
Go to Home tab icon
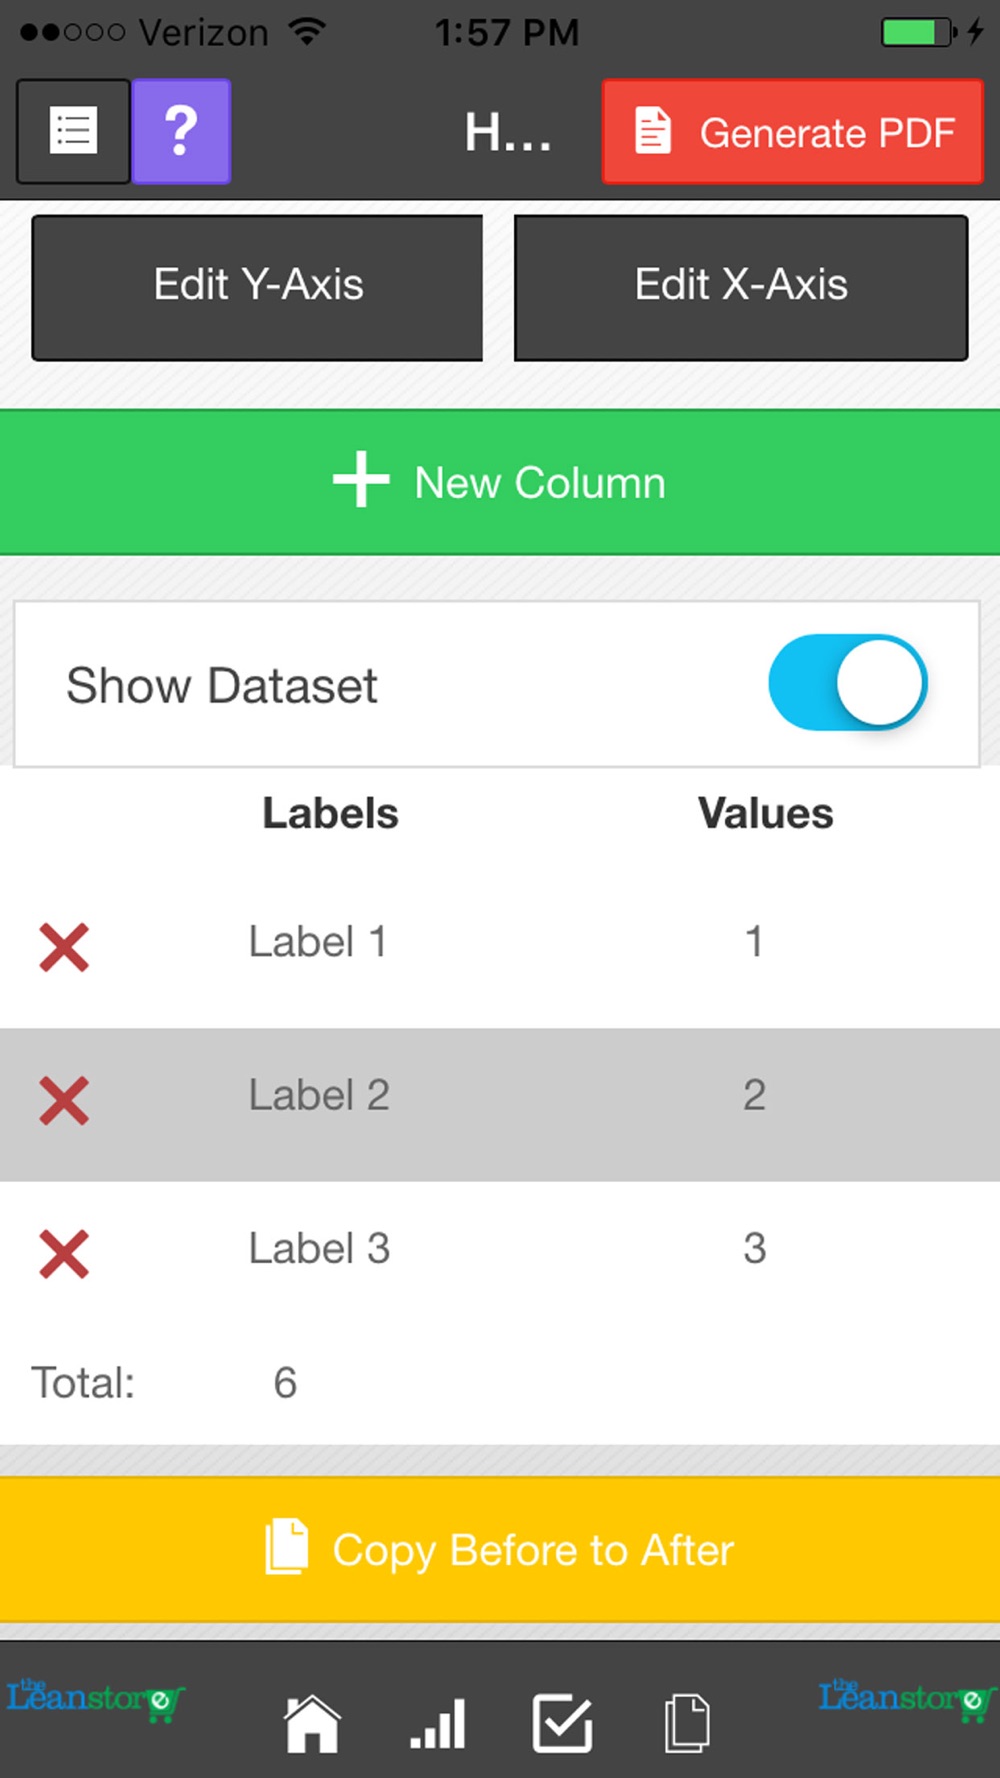pos(312,1723)
